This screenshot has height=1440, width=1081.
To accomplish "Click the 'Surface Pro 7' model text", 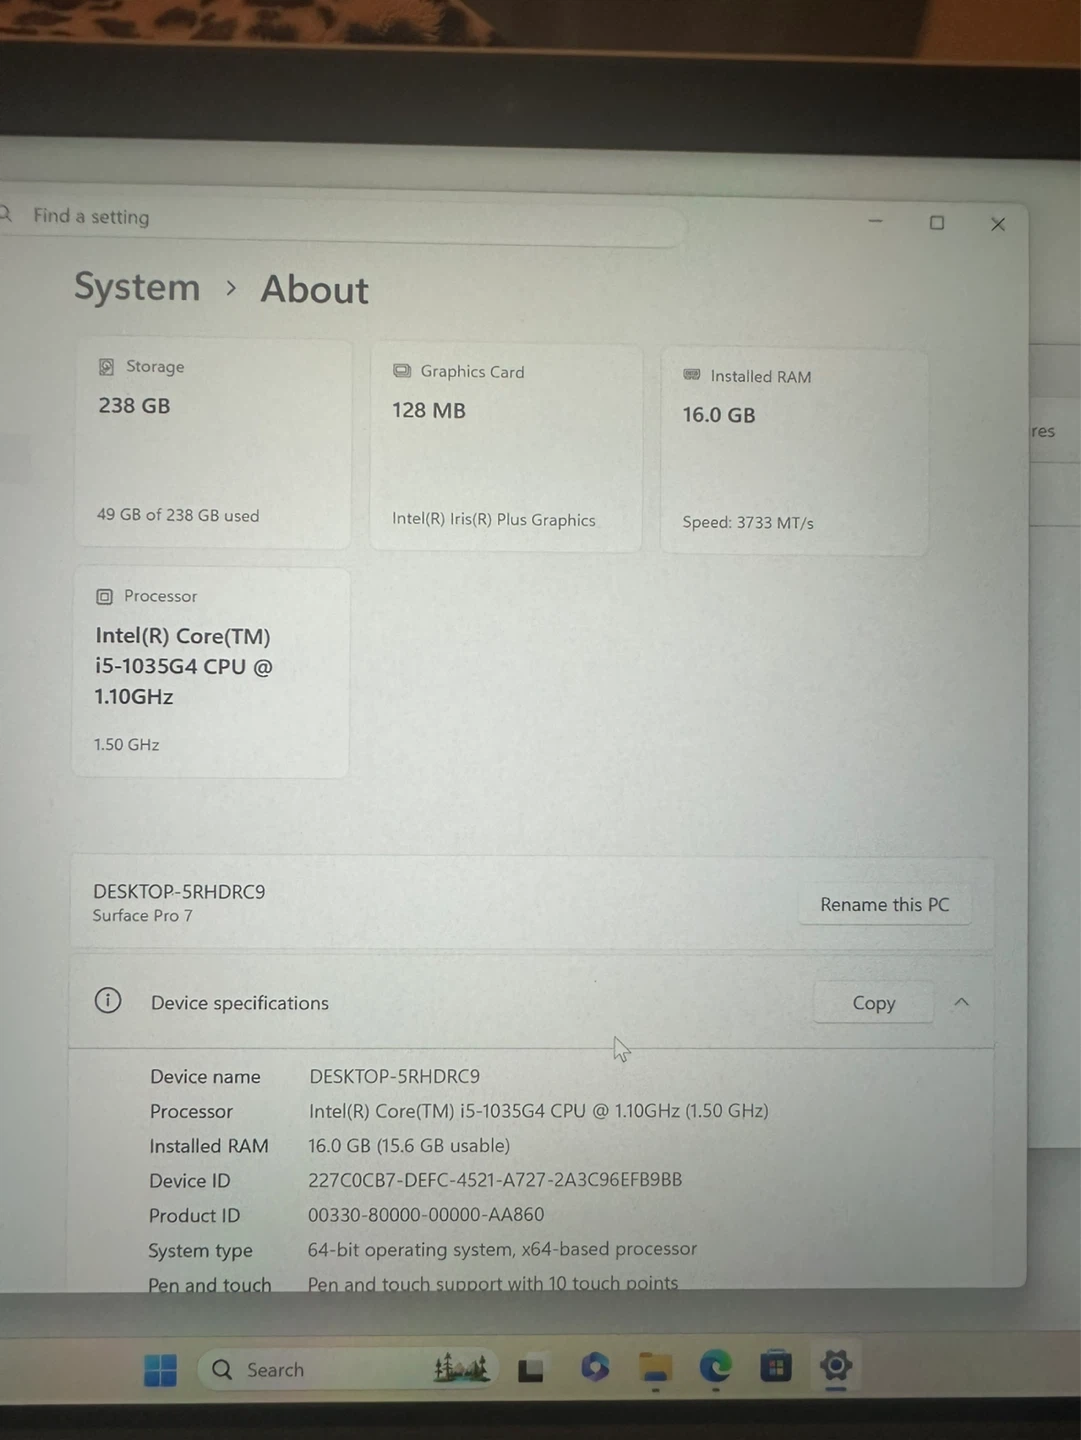I will coord(143,915).
